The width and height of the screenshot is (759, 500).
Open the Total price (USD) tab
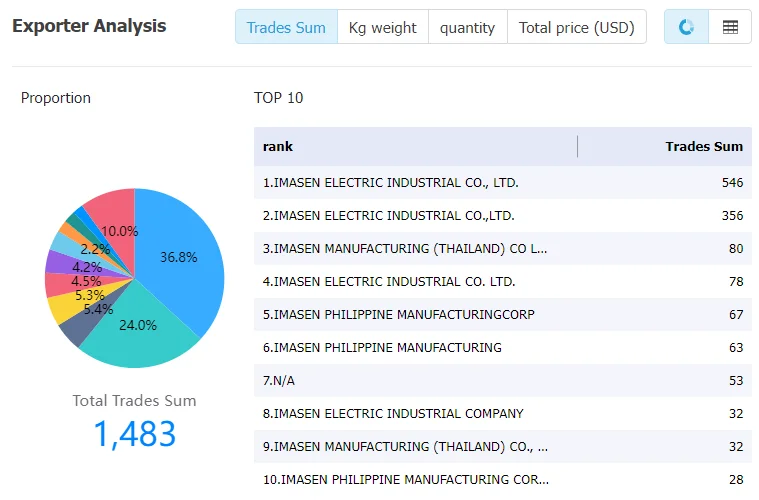(577, 27)
